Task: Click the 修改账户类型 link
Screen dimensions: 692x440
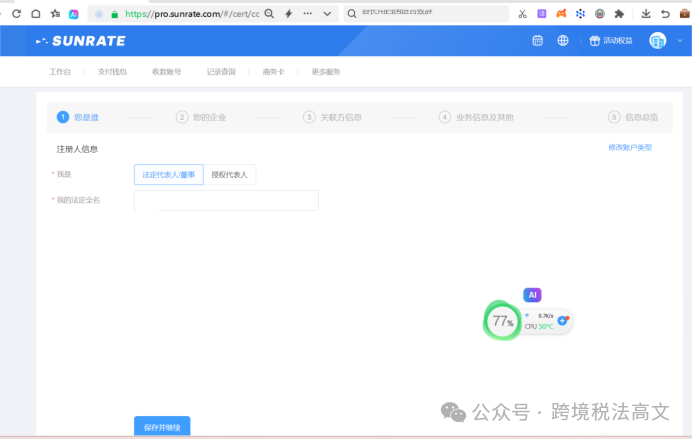Action: click(630, 147)
